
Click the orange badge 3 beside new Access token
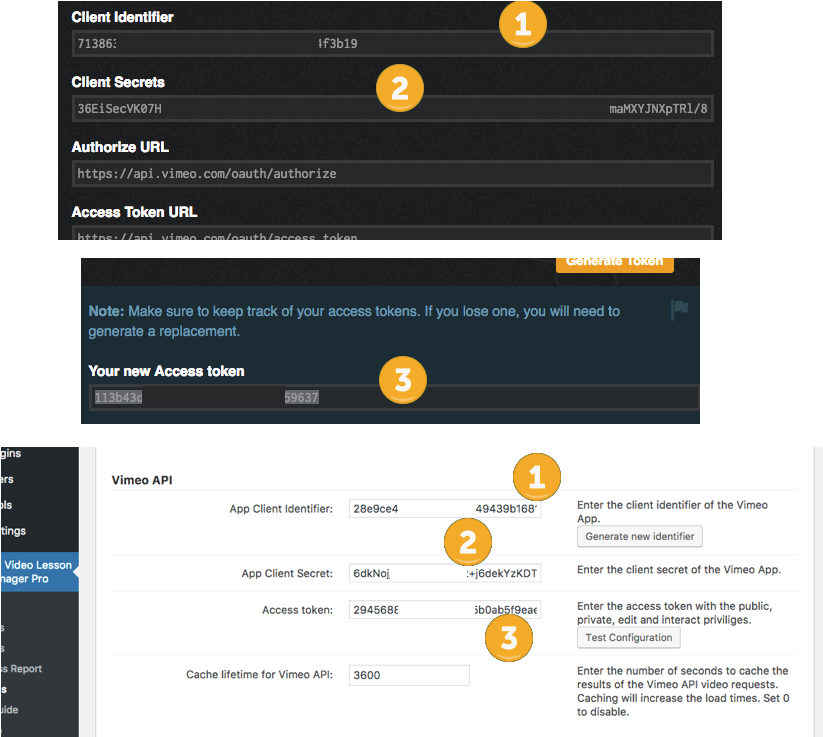pyautogui.click(x=403, y=380)
